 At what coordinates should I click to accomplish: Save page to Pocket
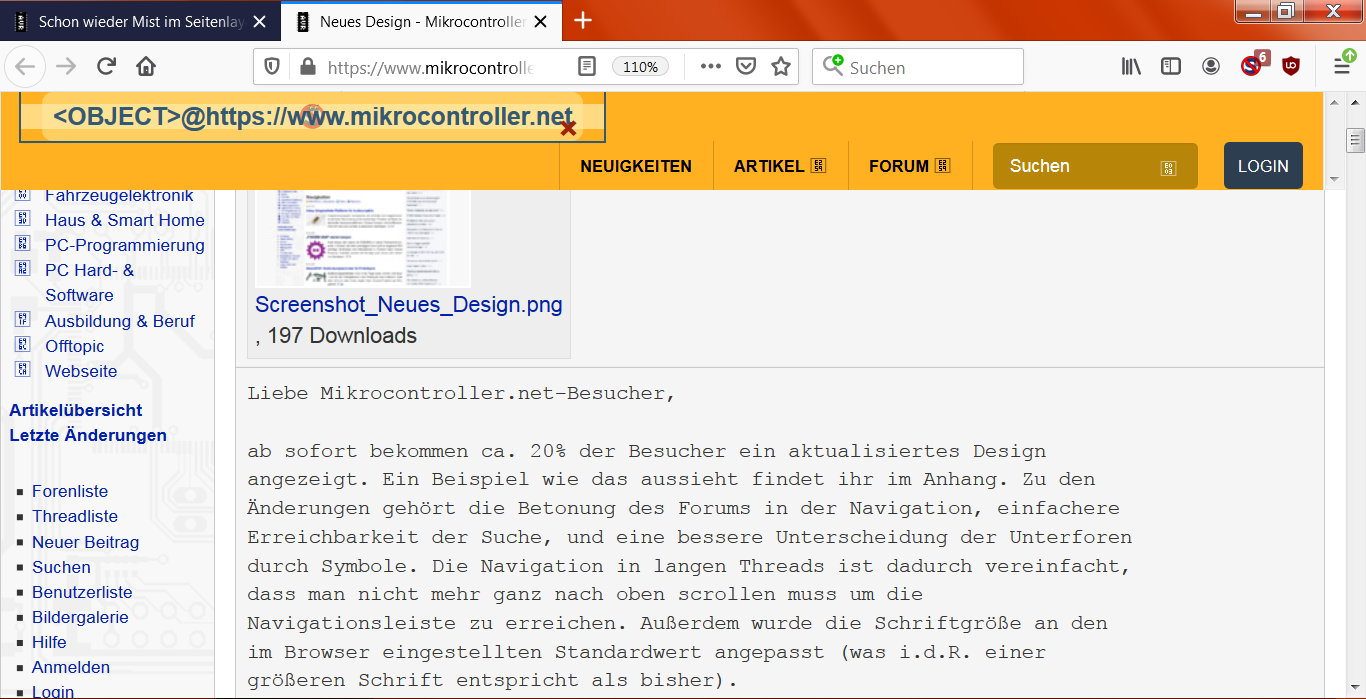pyautogui.click(x=746, y=67)
